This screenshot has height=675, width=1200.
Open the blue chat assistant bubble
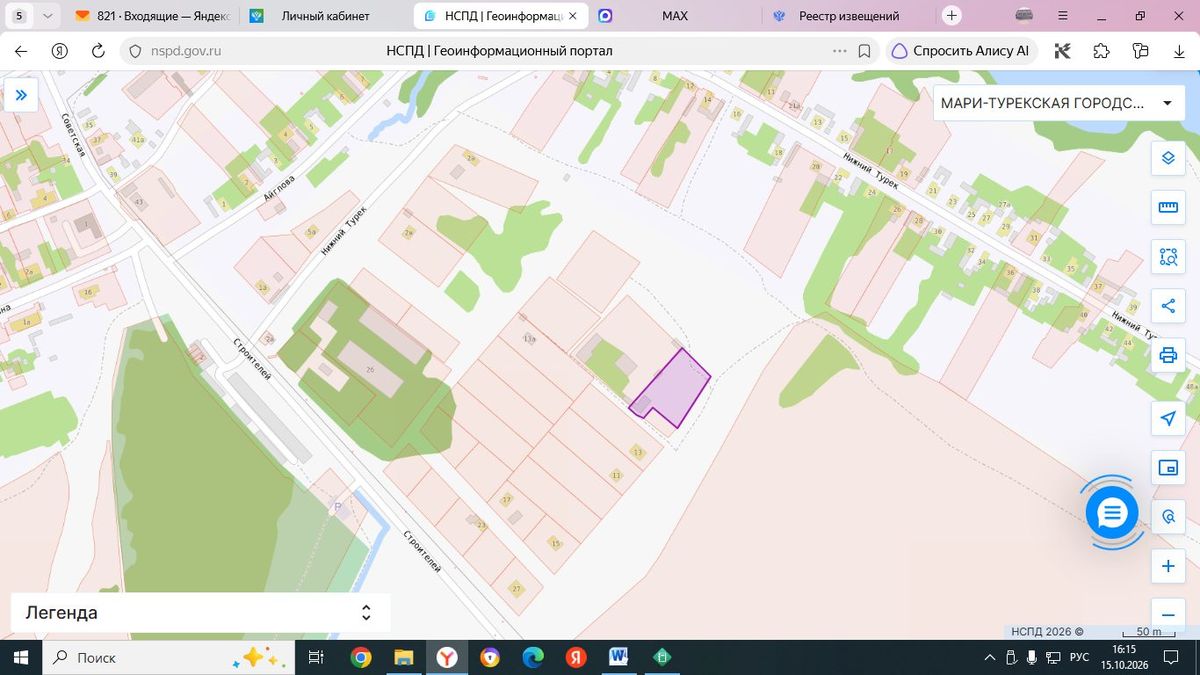pyautogui.click(x=1112, y=513)
